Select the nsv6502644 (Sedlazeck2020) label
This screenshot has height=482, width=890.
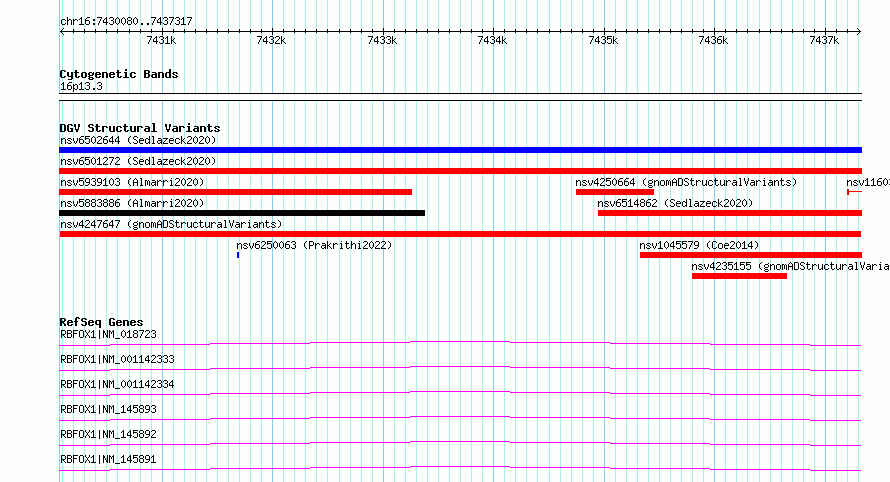[138, 140]
